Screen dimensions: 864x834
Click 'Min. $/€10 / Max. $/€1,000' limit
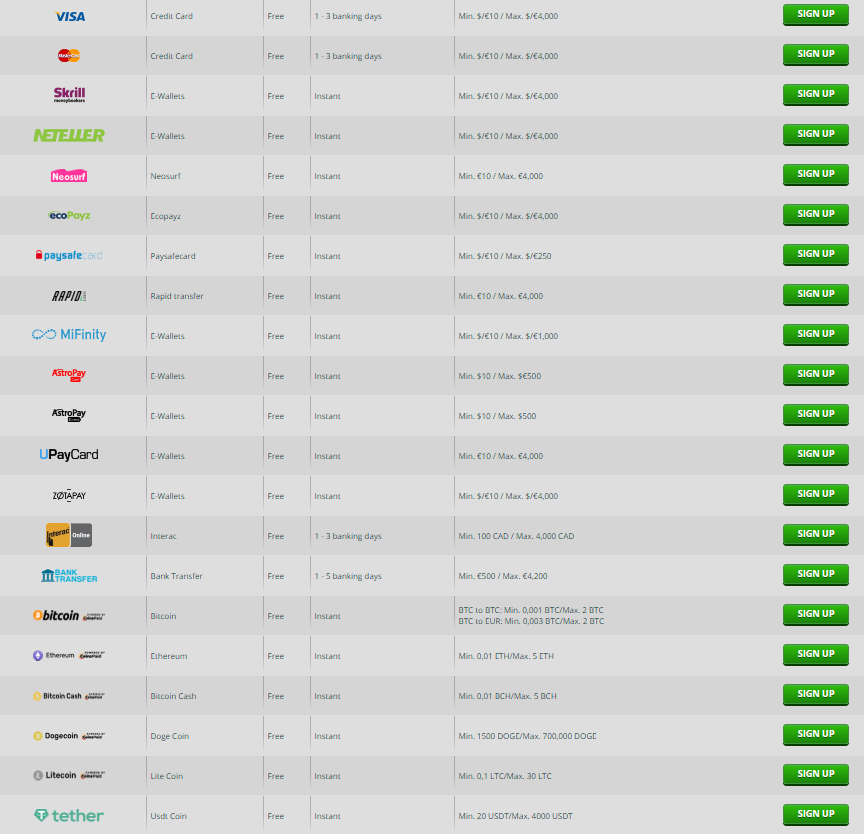pyautogui.click(x=508, y=336)
